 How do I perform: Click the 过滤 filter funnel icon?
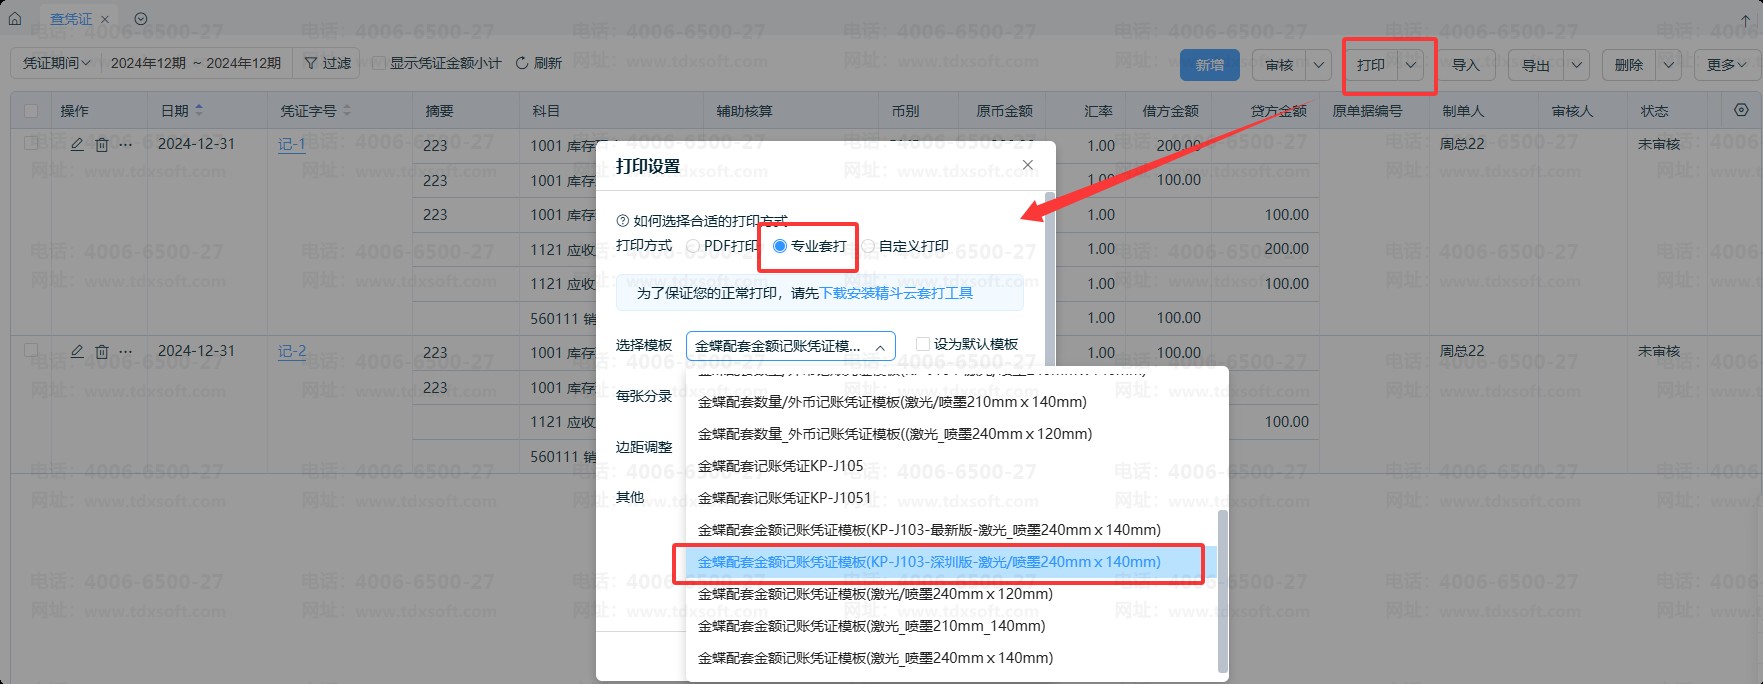311,63
